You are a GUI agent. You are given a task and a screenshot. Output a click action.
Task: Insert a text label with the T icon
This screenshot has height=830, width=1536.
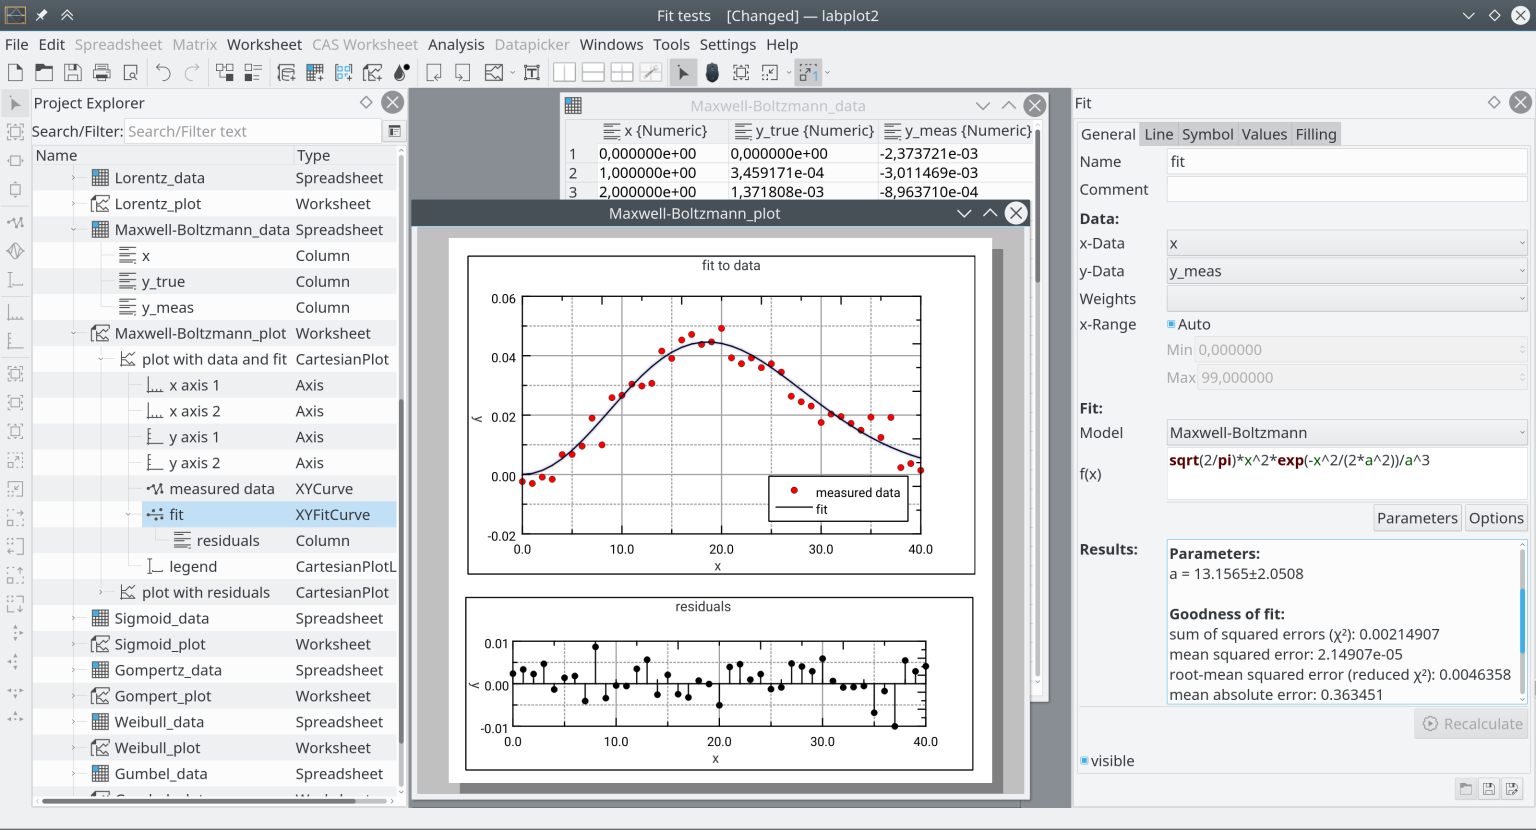coord(533,72)
